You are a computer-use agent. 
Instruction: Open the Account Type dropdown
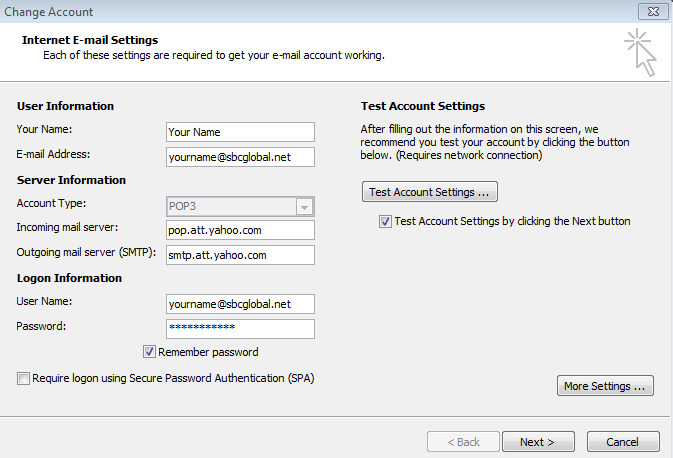(304, 207)
